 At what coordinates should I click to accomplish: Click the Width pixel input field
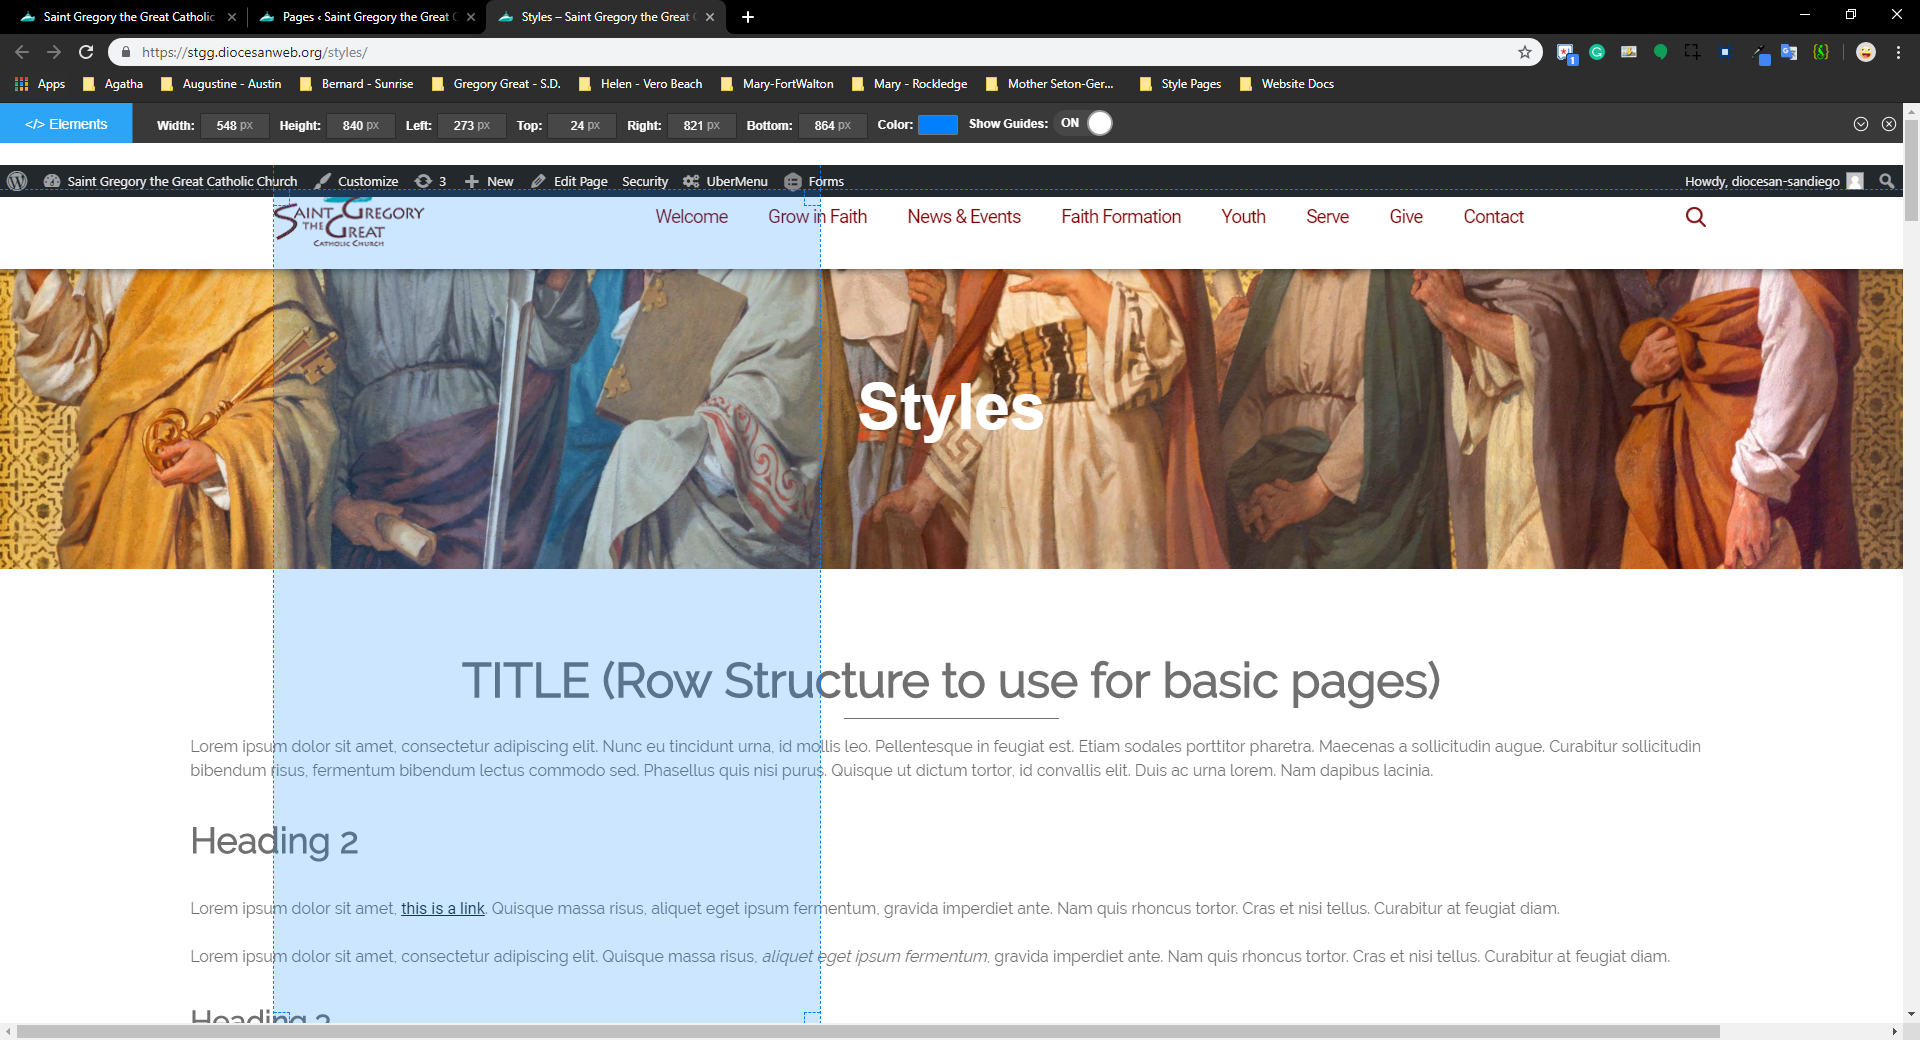(234, 125)
